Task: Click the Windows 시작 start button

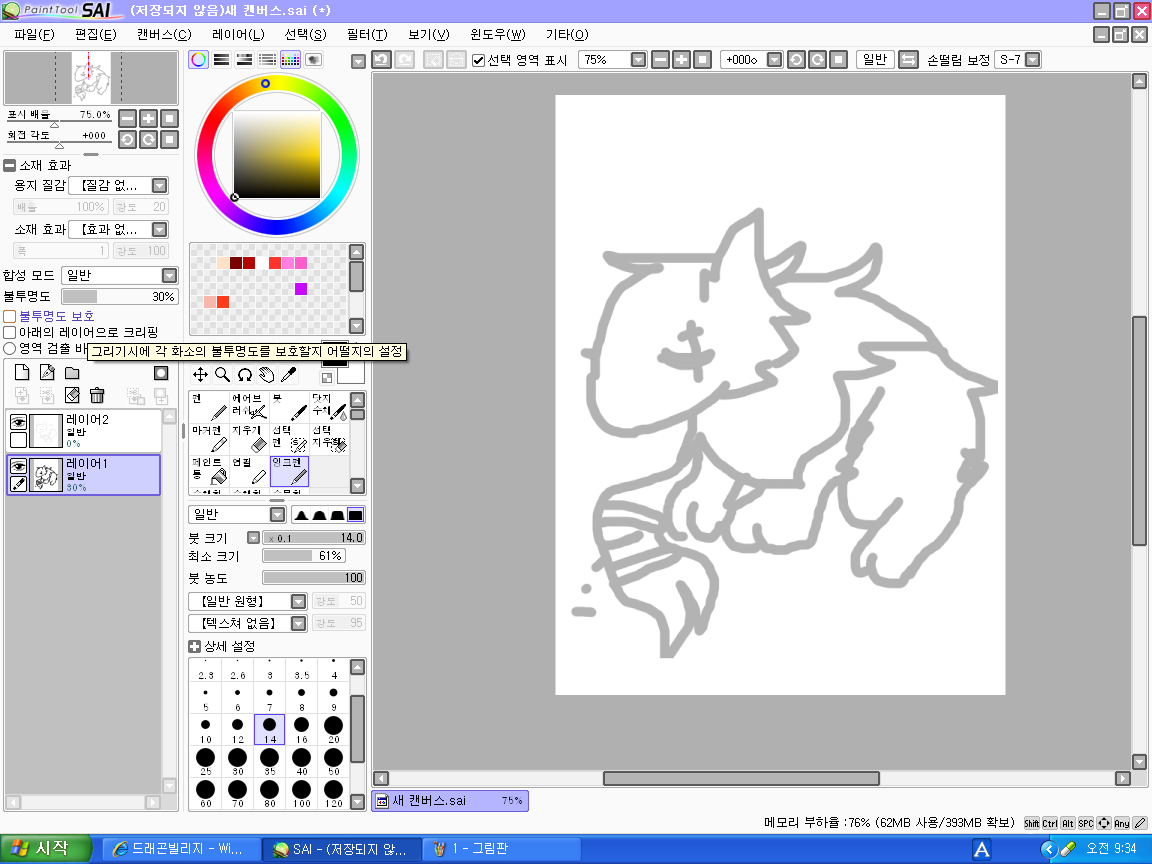Action: [40, 849]
